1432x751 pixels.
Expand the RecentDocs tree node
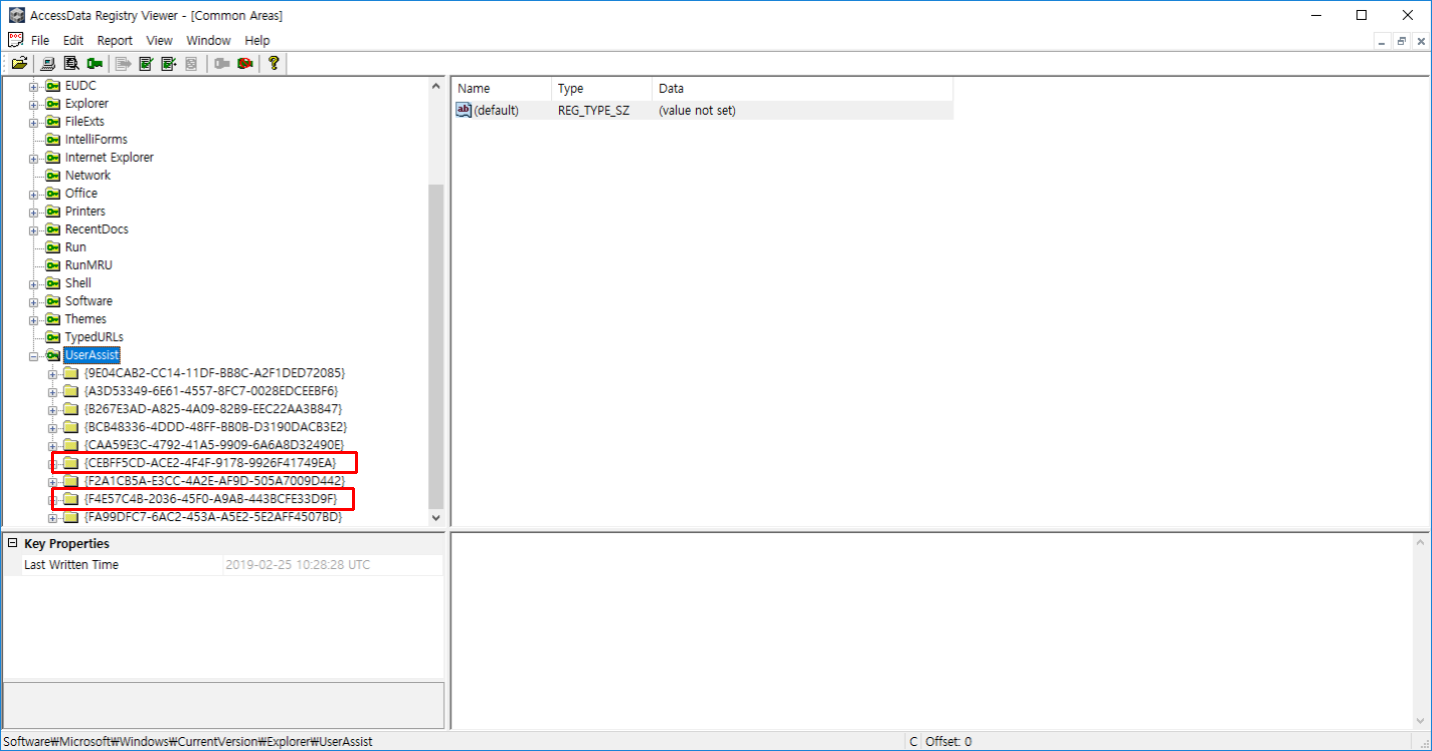[34, 229]
